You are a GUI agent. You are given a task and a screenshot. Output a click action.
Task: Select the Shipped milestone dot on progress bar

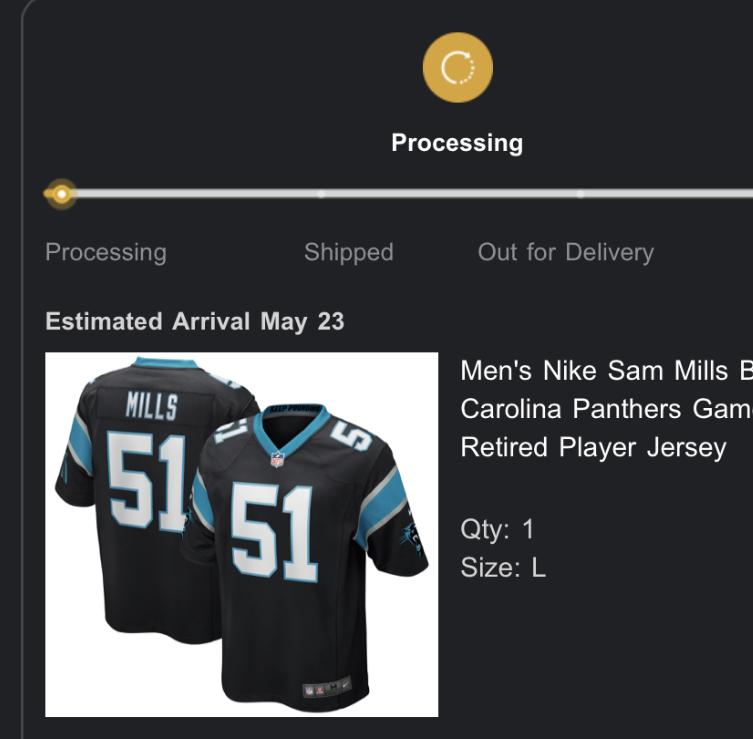tap(320, 194)
